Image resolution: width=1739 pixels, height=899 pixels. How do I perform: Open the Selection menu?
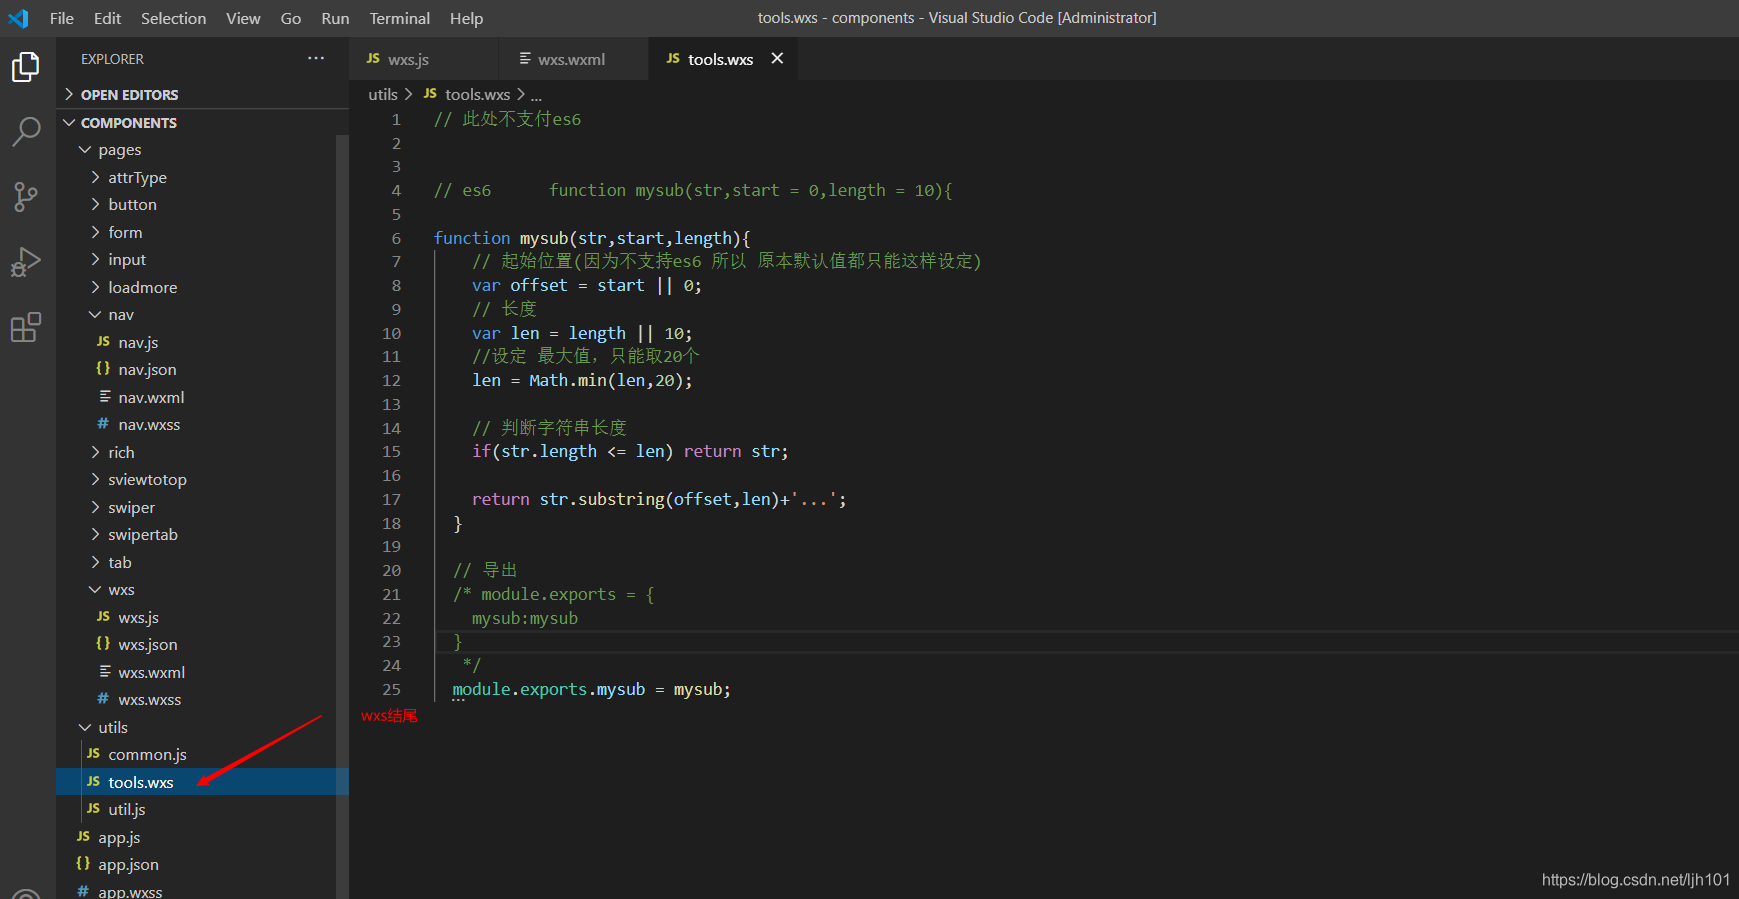pyautogui.click(x=173, y=18)
